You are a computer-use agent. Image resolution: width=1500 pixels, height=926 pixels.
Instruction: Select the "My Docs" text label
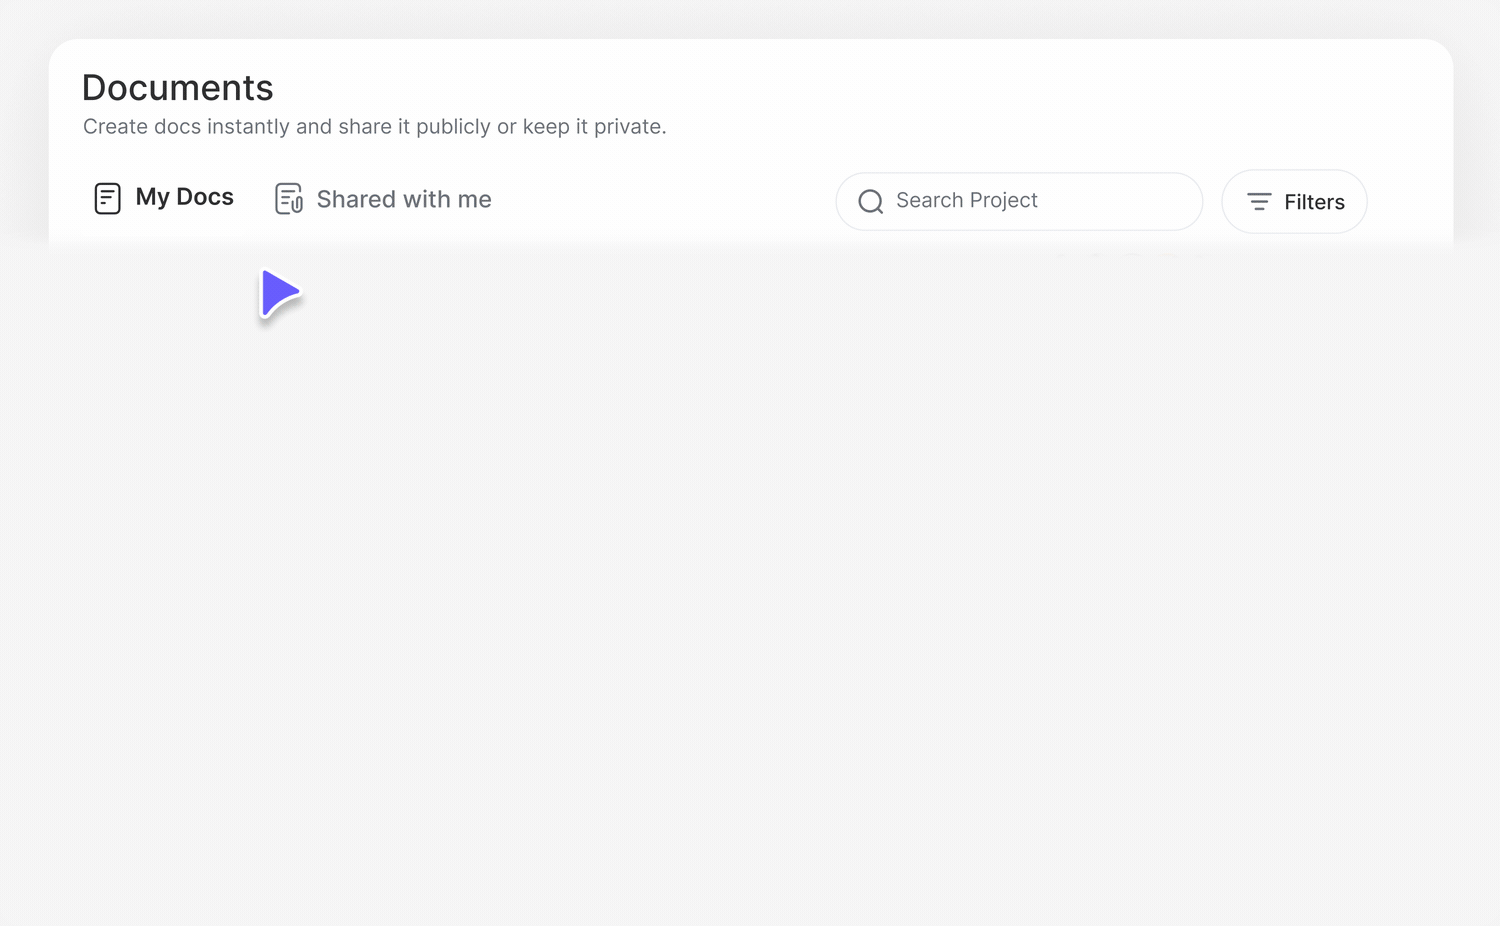point(185,197)
